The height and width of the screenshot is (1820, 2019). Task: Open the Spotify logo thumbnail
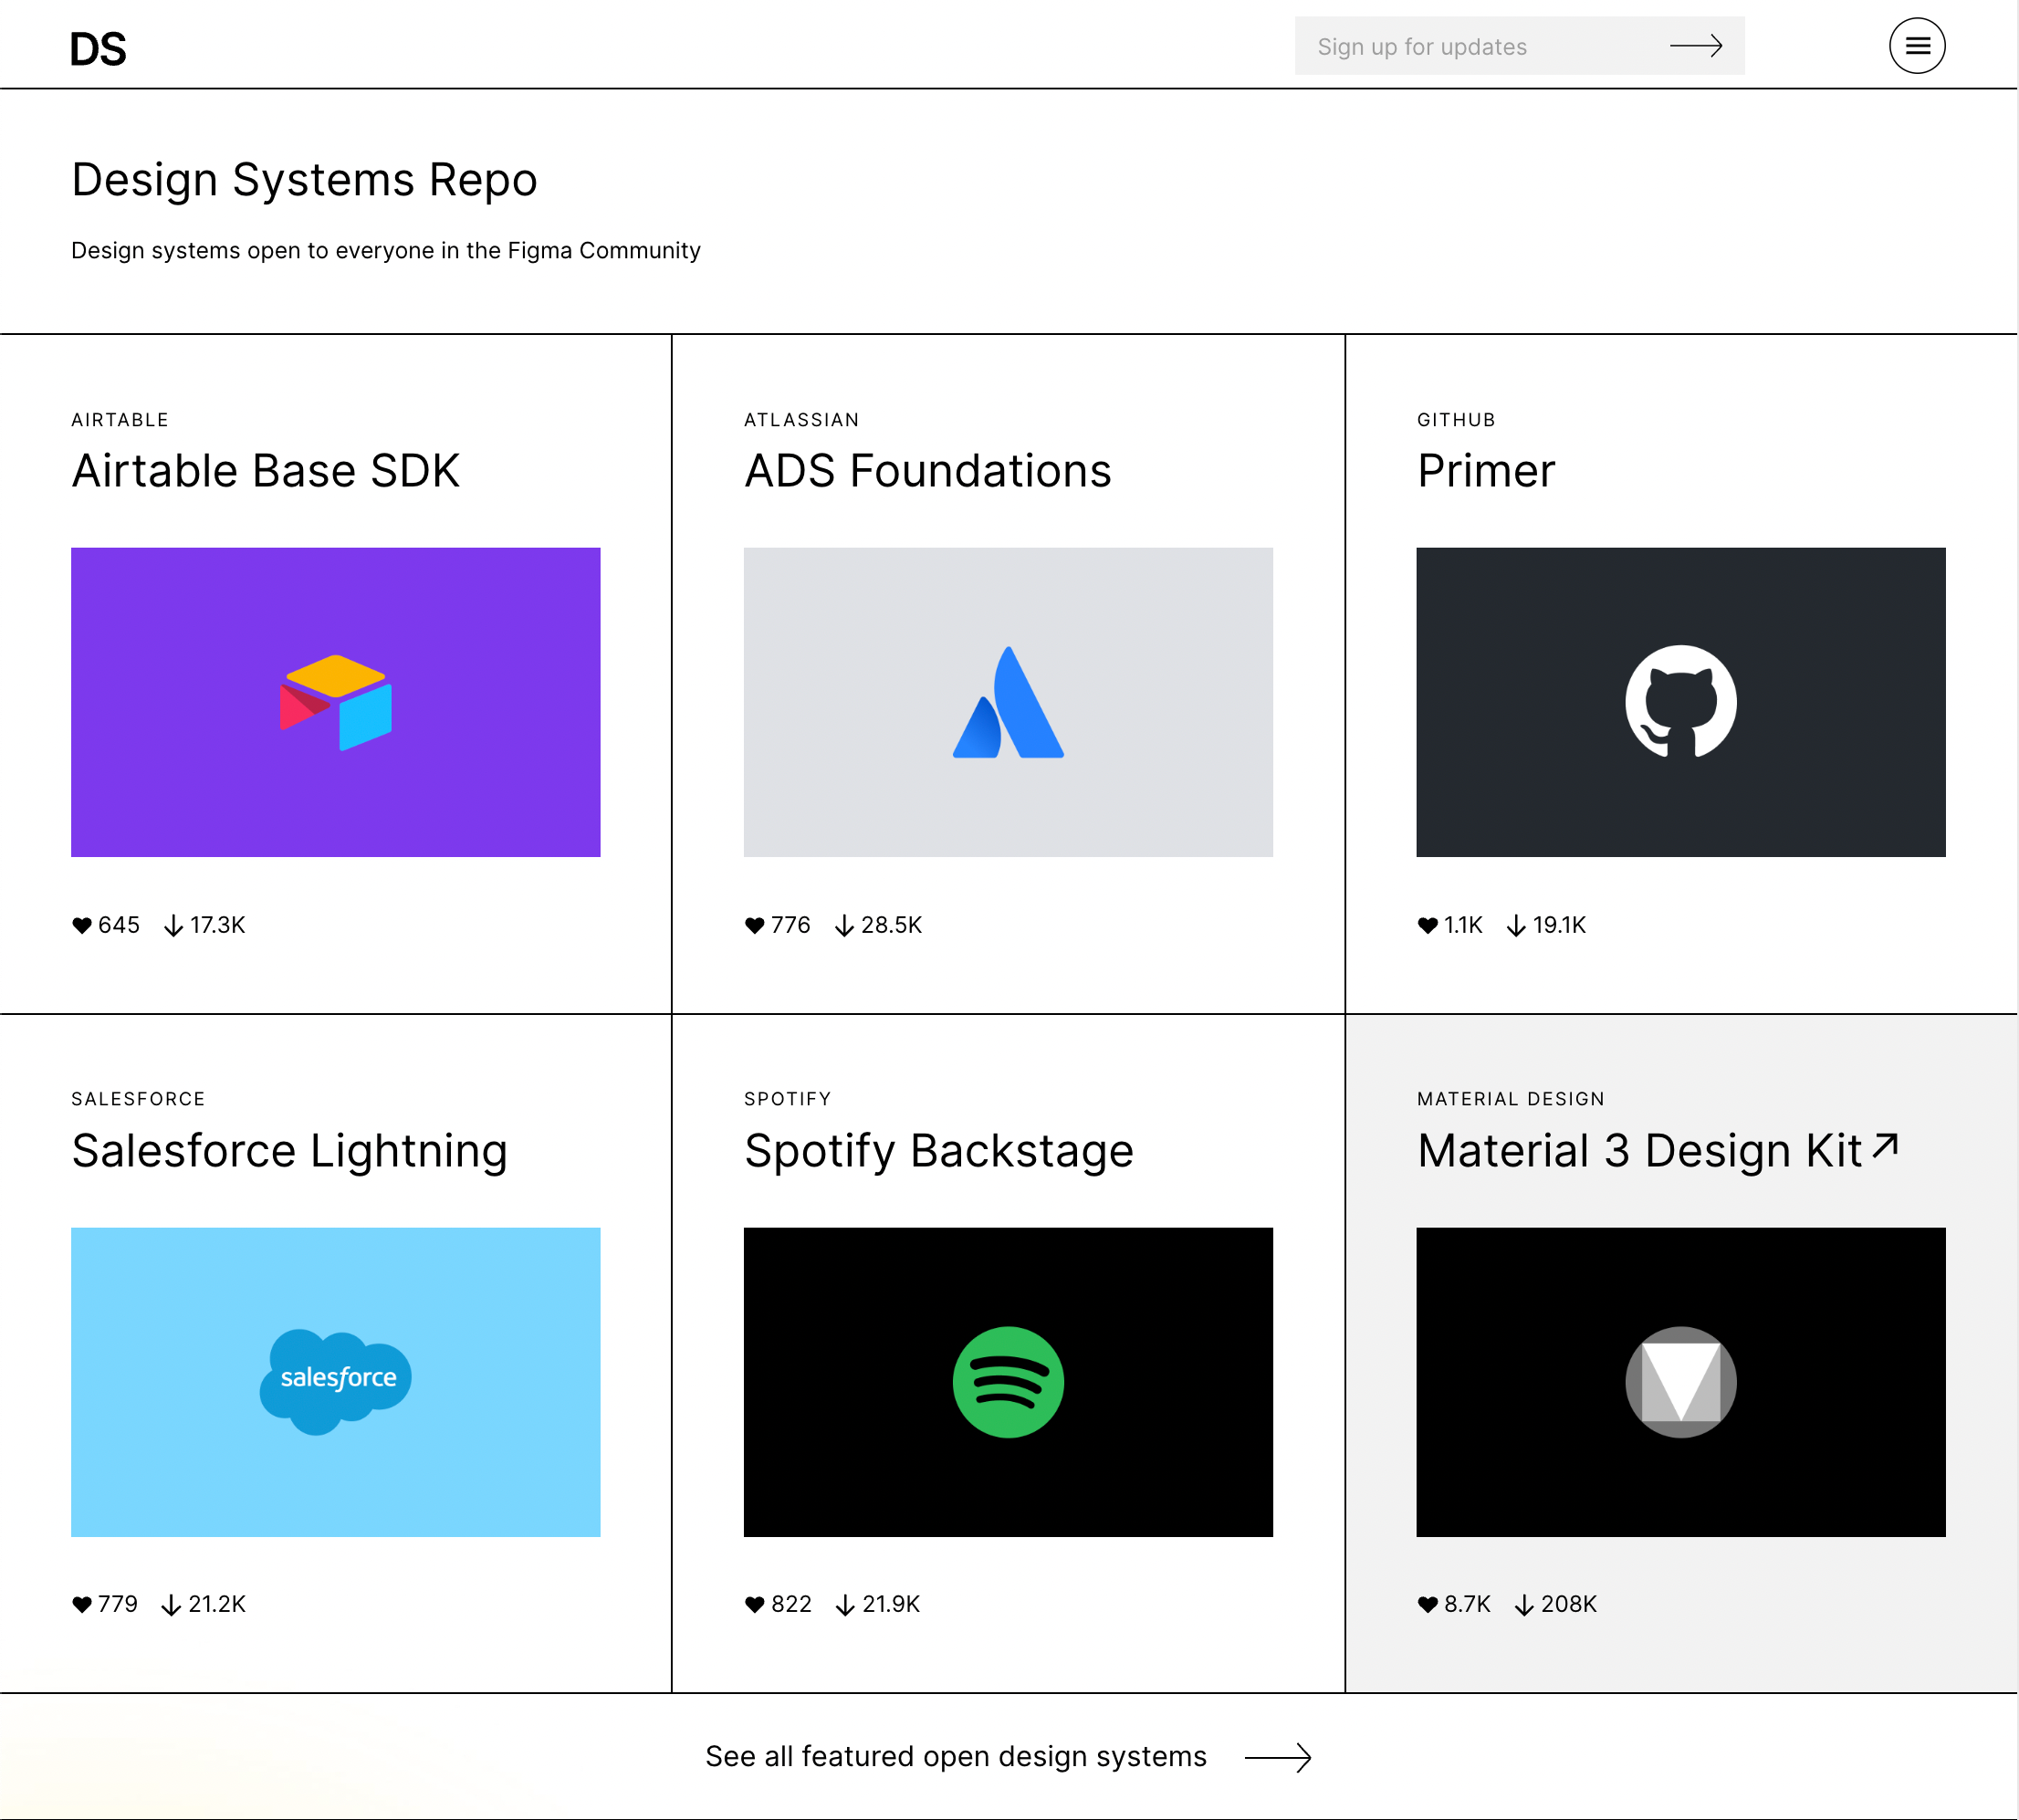(x=1007, y=1381)
